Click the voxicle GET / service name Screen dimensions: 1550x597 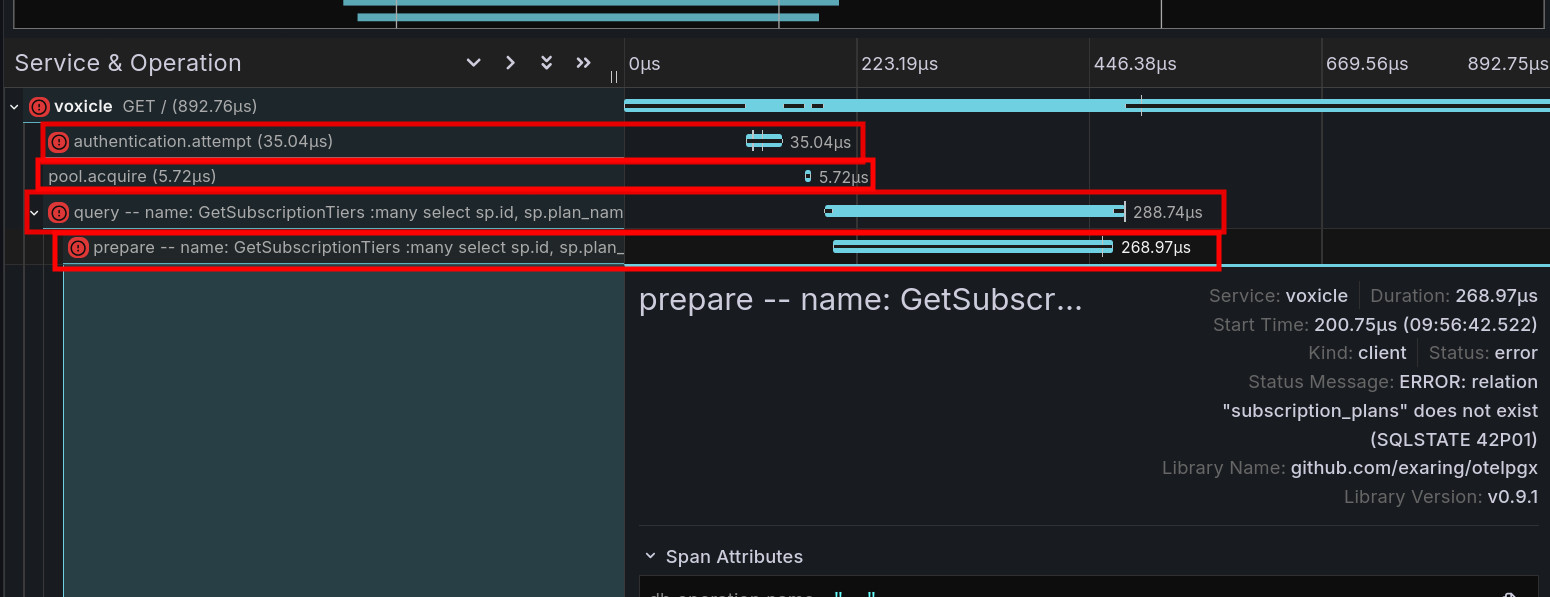click(83, 107)
